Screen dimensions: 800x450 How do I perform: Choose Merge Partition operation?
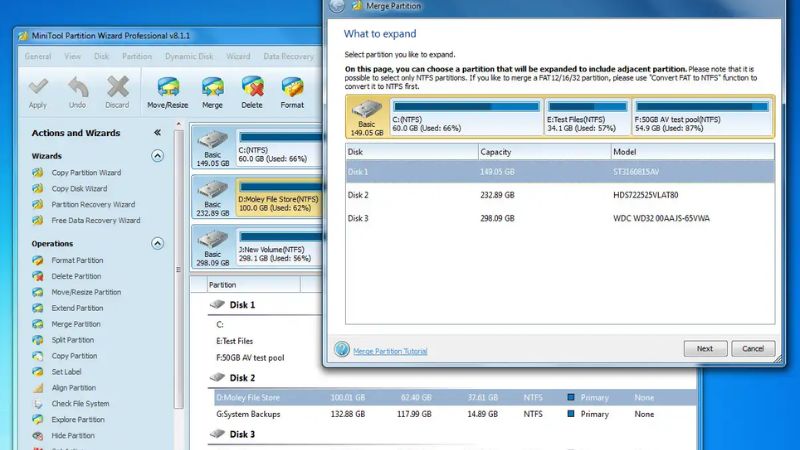(x=76, y=324)
